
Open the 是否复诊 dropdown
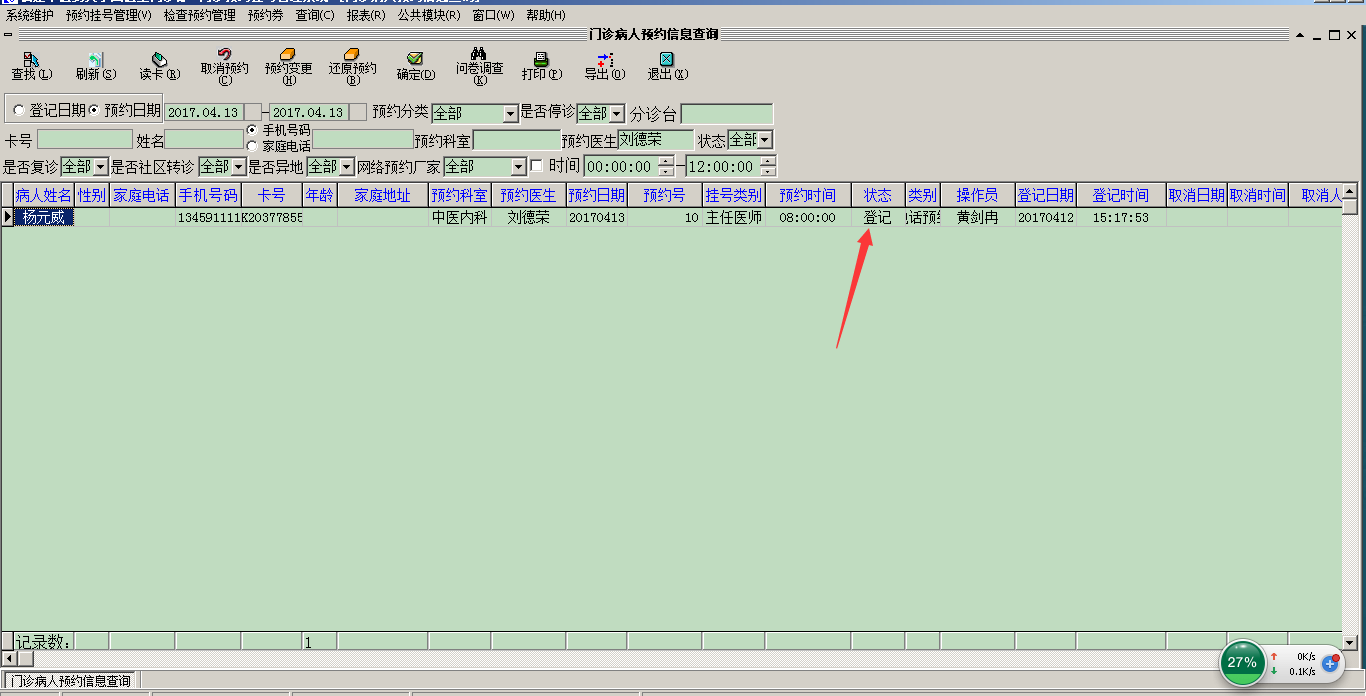pos(100,167)
